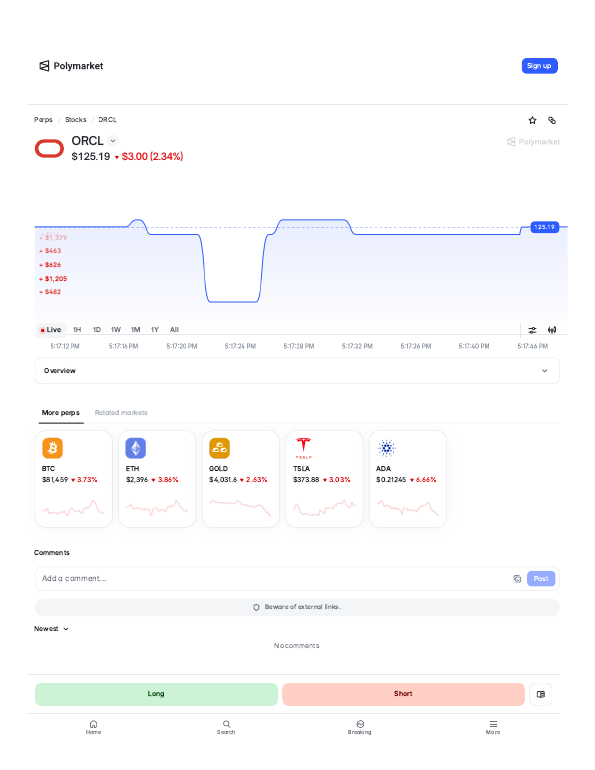This screenshot has height=770, width=595.
Task: Click the $125.19 ORCL price text
Action: coord(91,157)
